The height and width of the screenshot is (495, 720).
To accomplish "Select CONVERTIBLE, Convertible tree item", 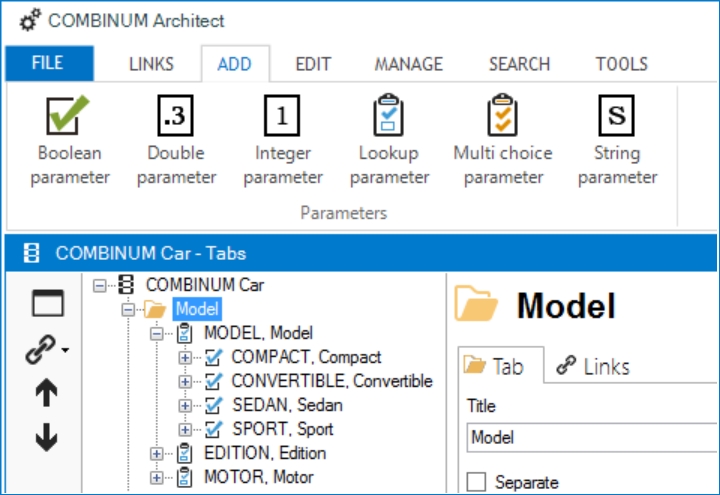I will 332,381.
